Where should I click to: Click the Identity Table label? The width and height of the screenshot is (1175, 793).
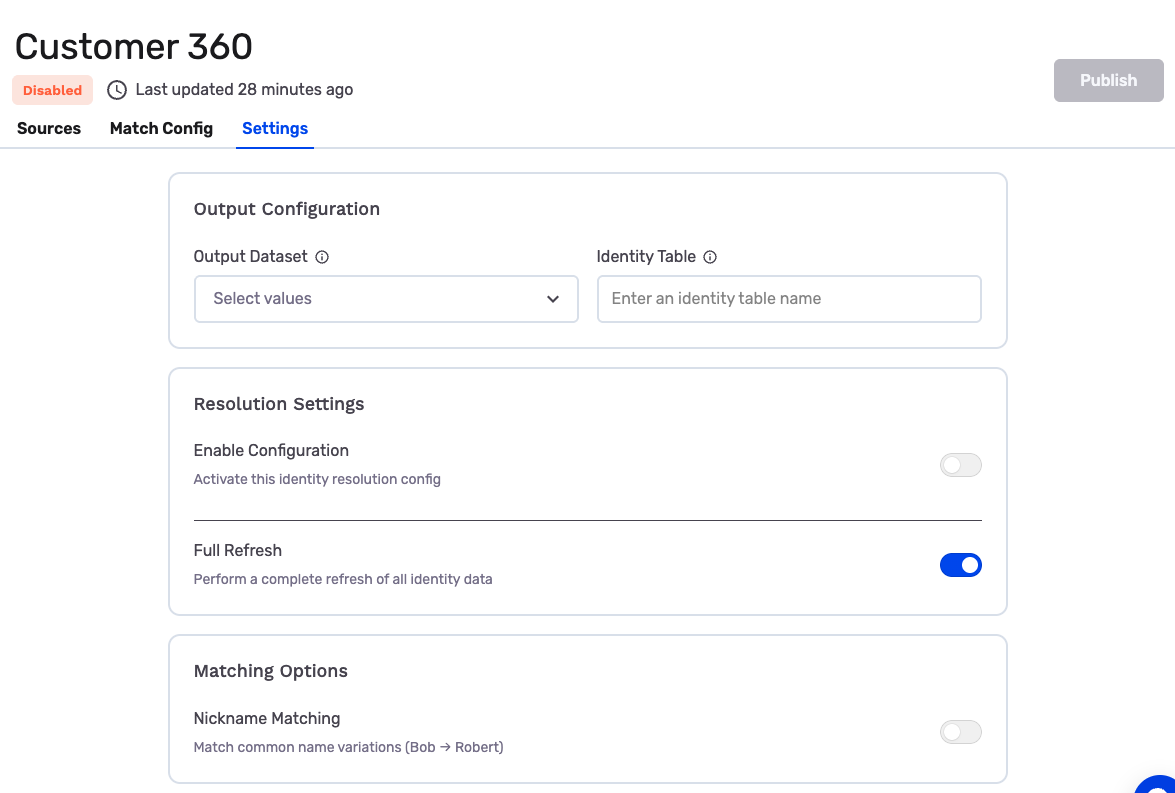tap(646, 257)
